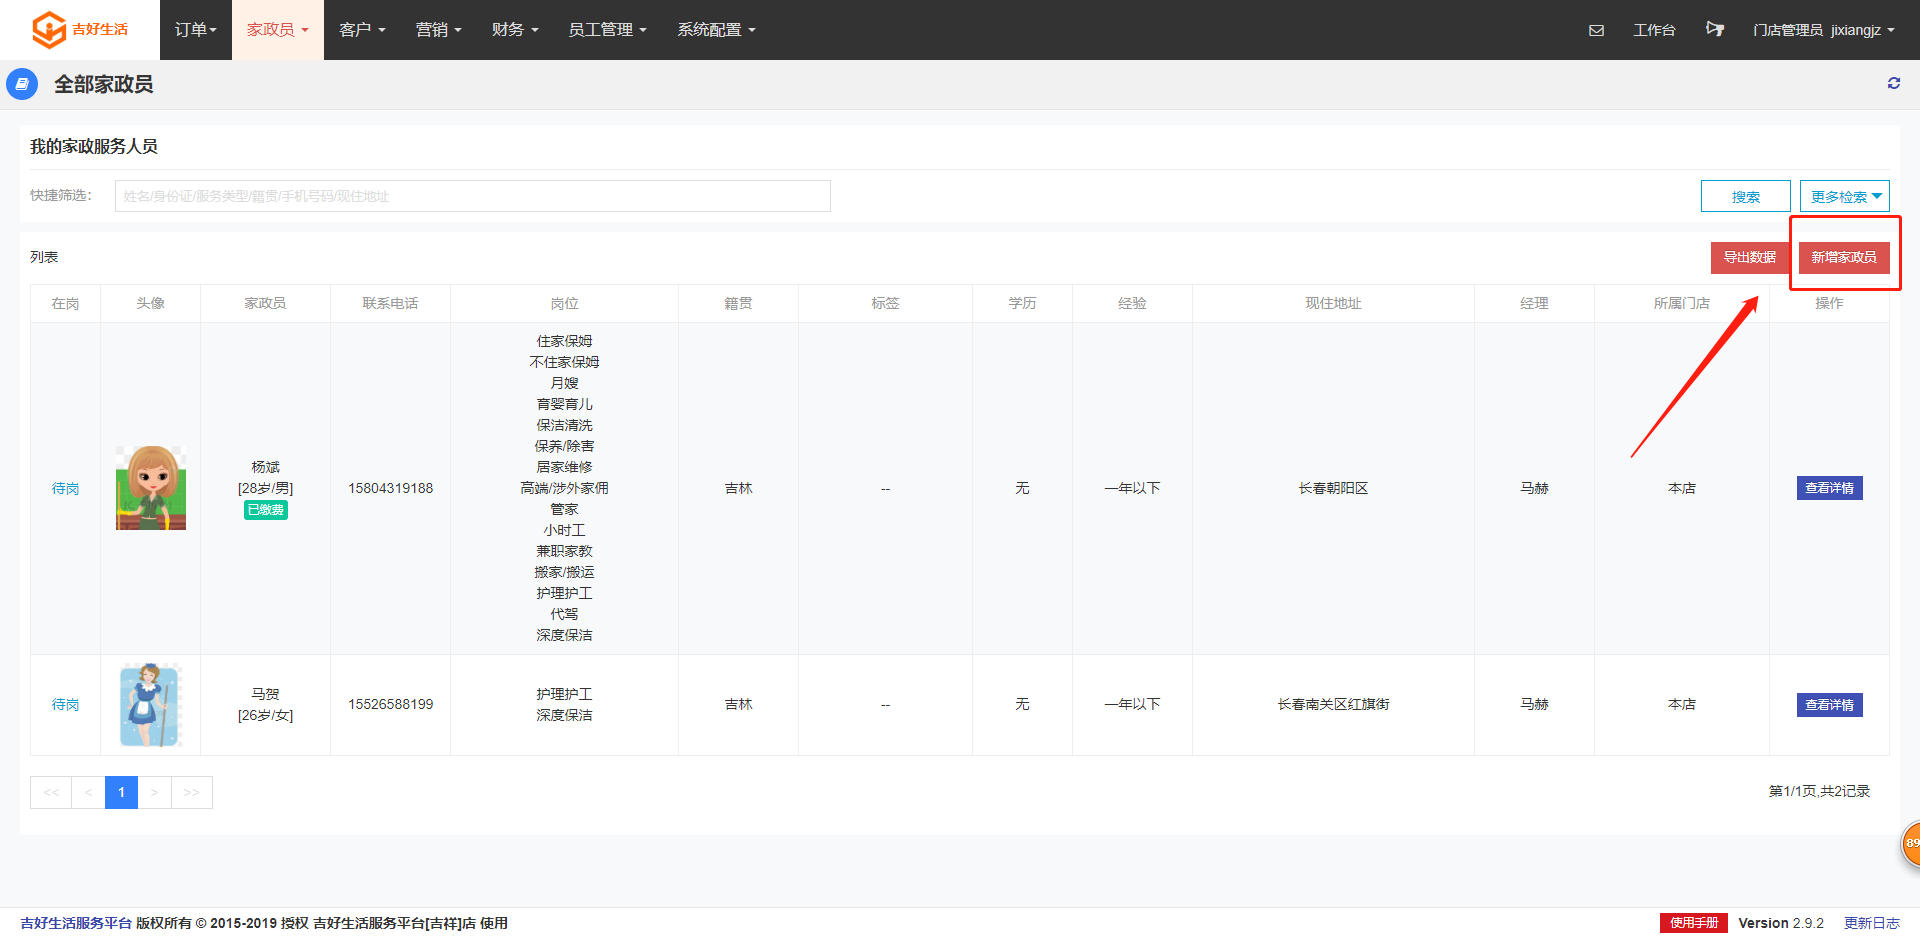
Task: Click the 现住地址 column header
Action: point(1333,303)
